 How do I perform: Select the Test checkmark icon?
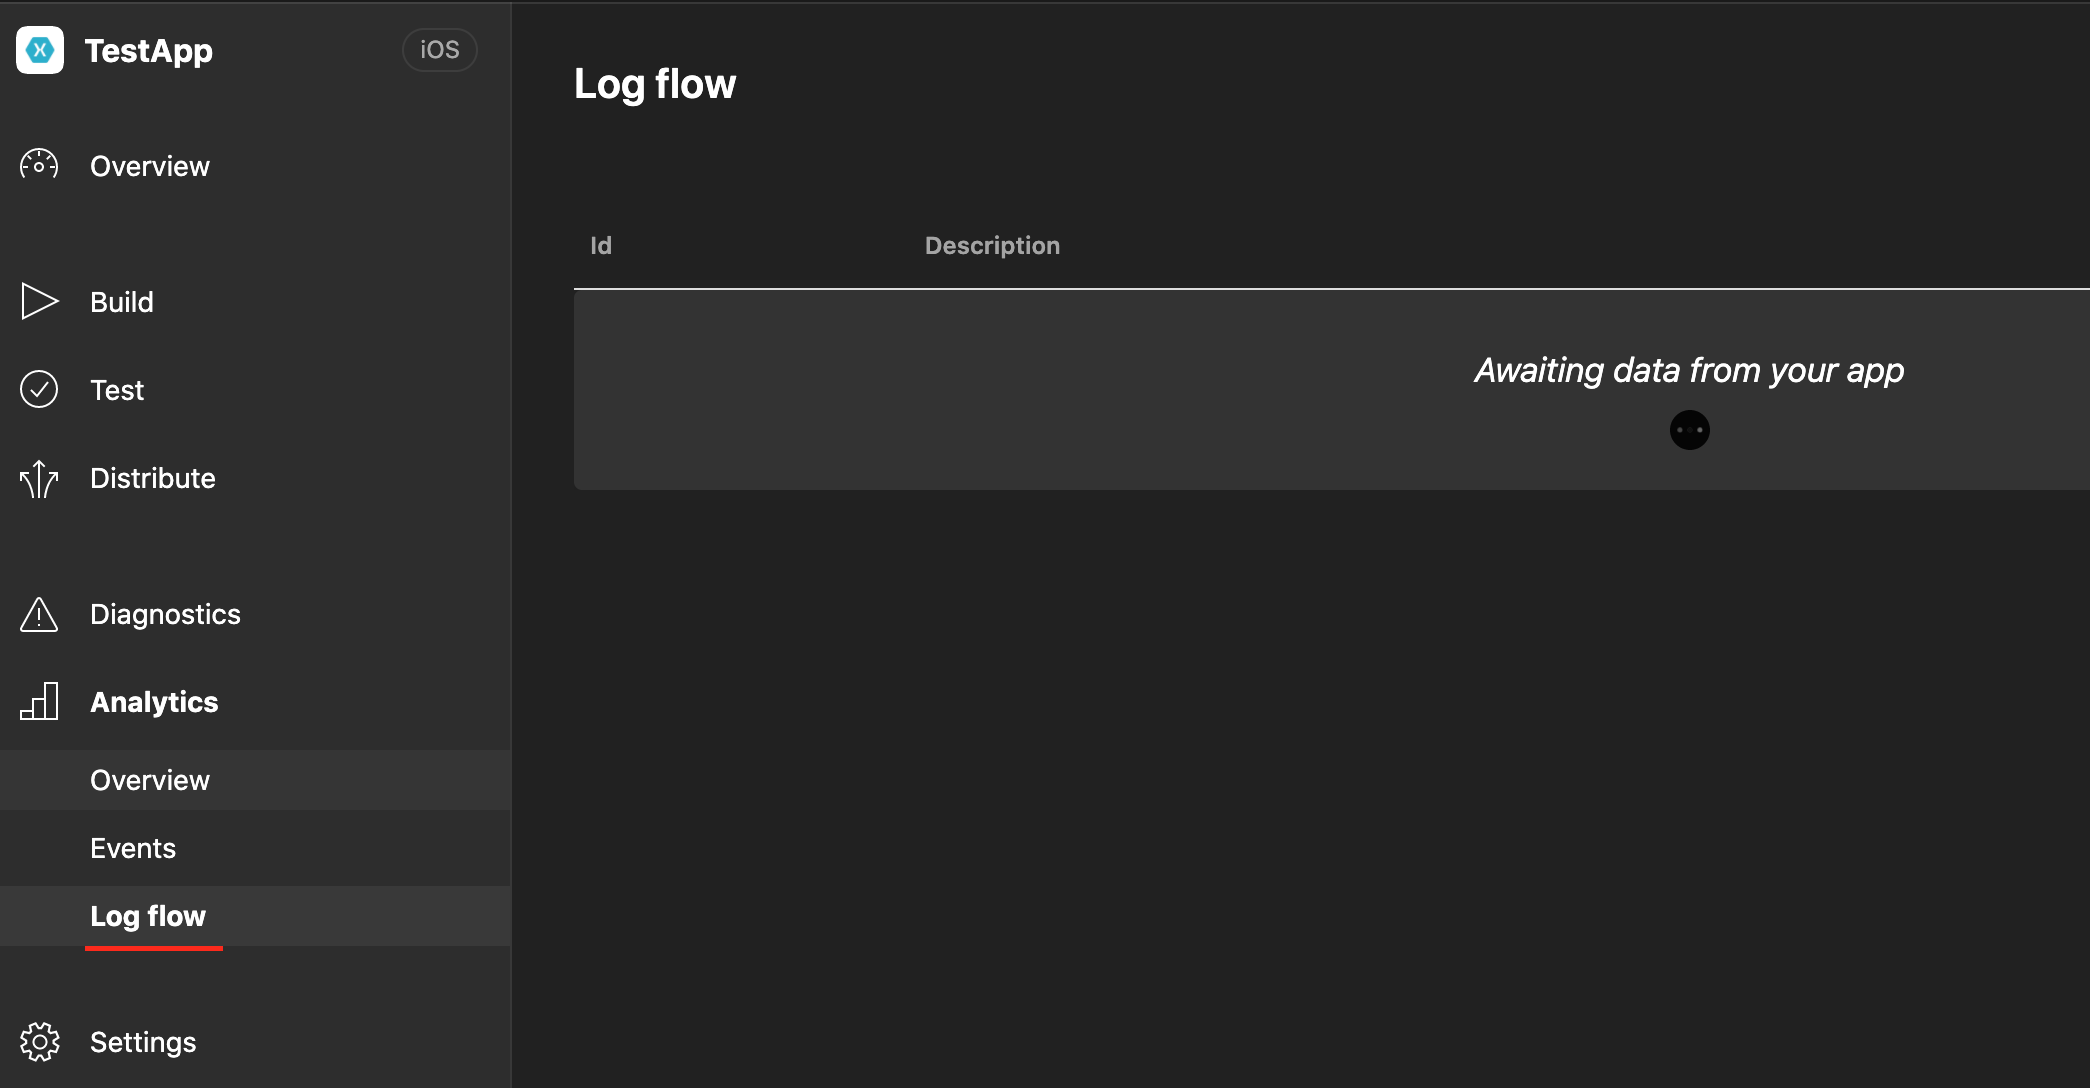coord(39,389)
